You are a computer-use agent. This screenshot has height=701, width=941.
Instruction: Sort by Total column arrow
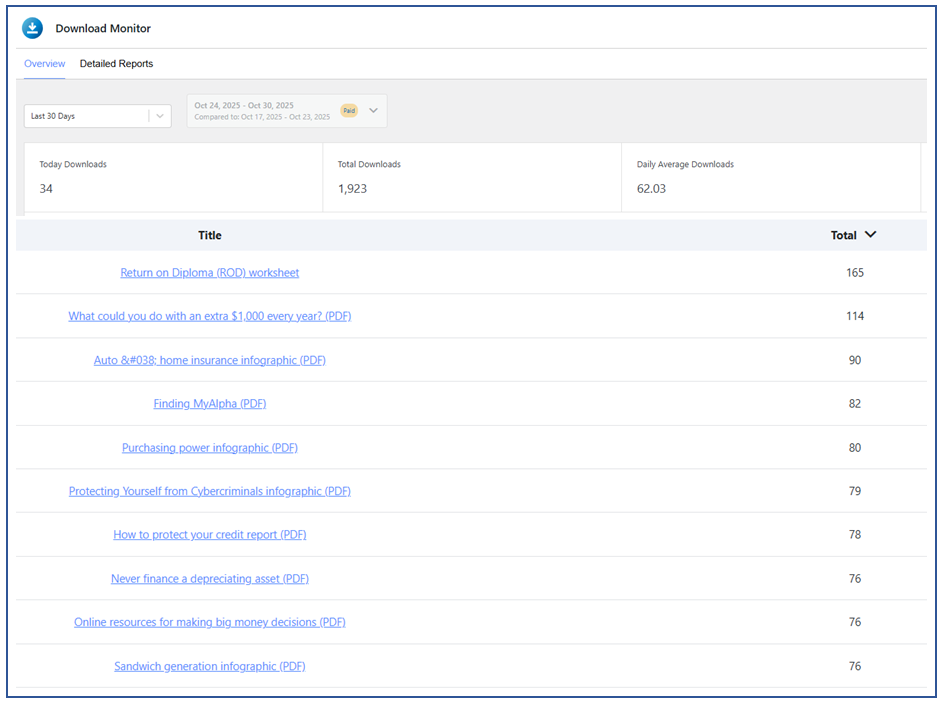[870, 235]
